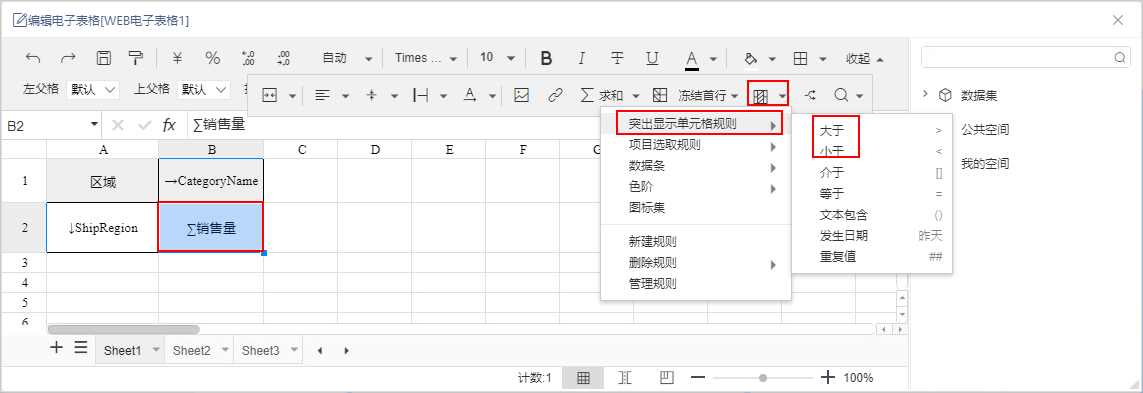Screen dimensions: 1143x393
Task: Open the 左父格 默认 dropdown
Action: click(93, 90)
